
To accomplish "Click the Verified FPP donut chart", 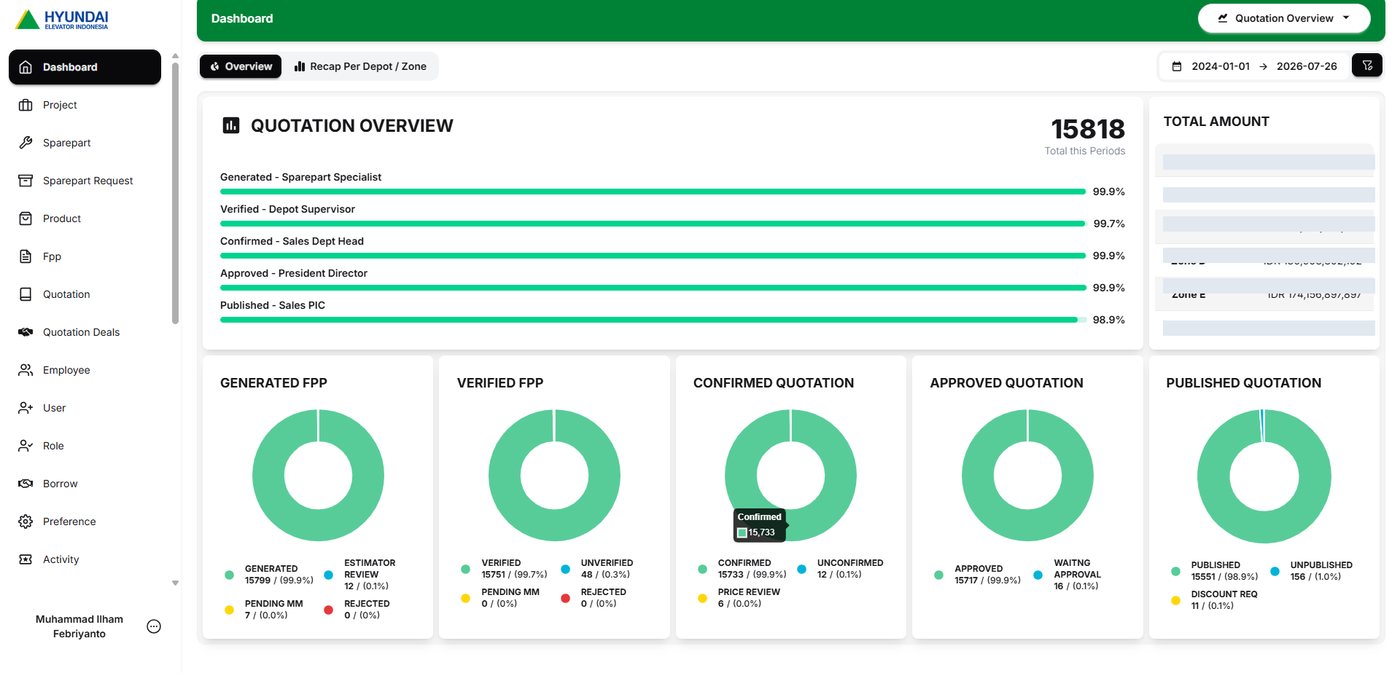I will [554, 476].
